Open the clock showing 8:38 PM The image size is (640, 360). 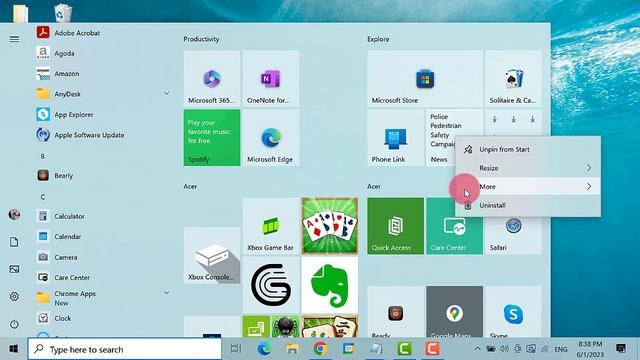click(x=590, y=349)
